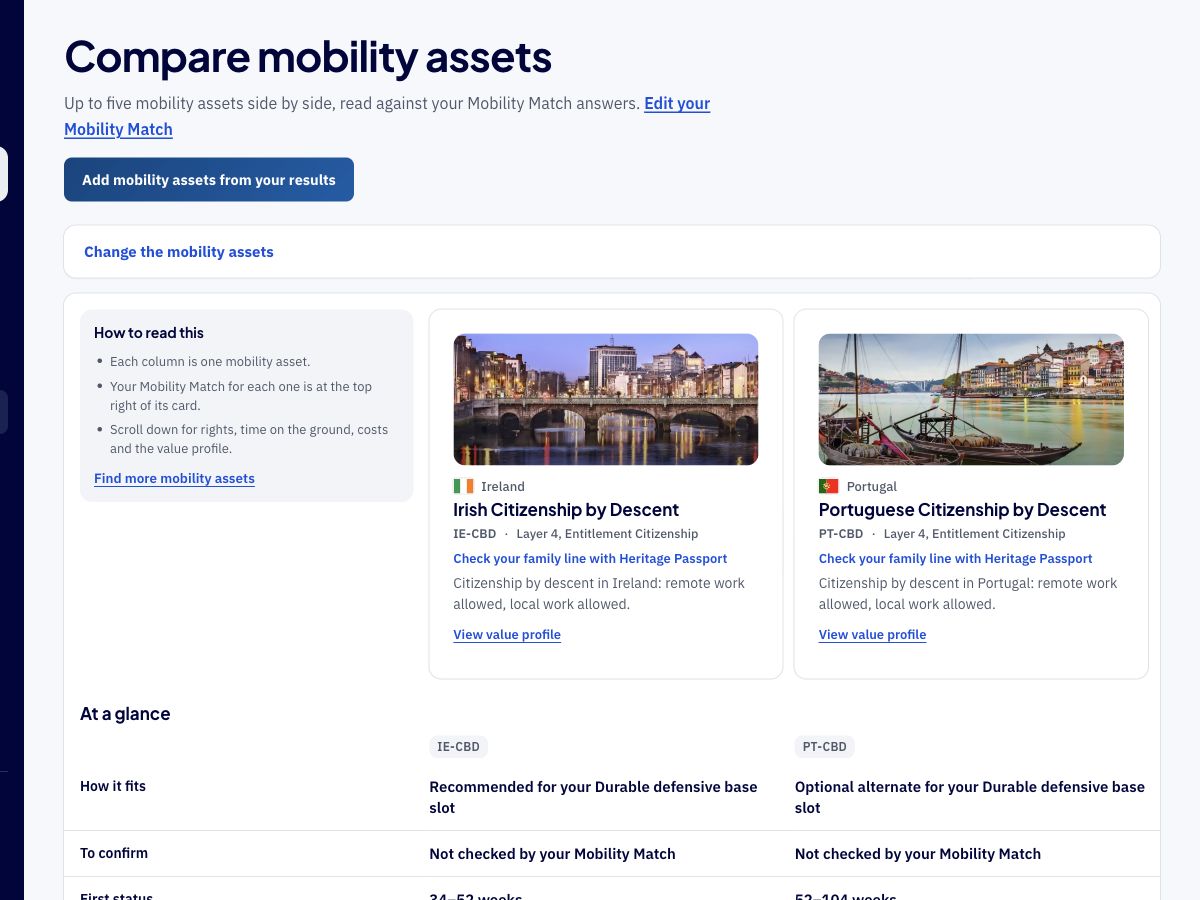Click the Compare mobility assets heading
Screen dimensions: 1200x900
pos(308,56)
